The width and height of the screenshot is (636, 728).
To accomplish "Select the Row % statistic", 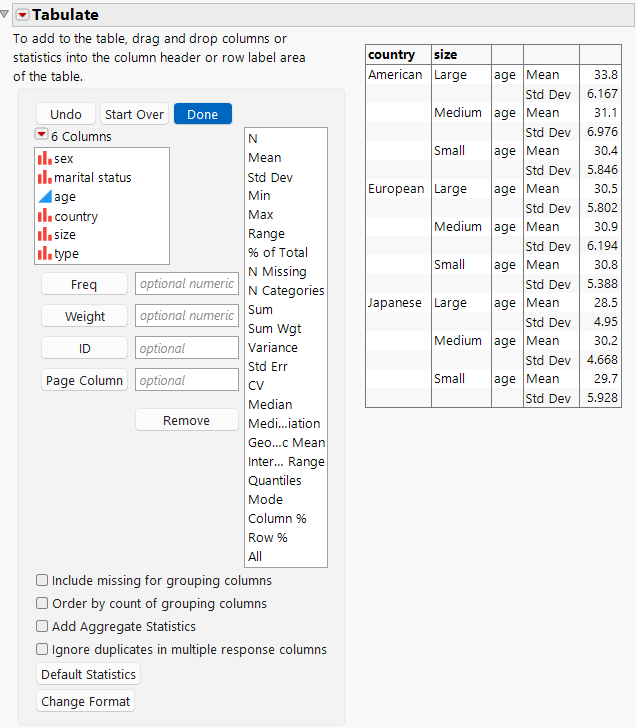I will (267, 538).
